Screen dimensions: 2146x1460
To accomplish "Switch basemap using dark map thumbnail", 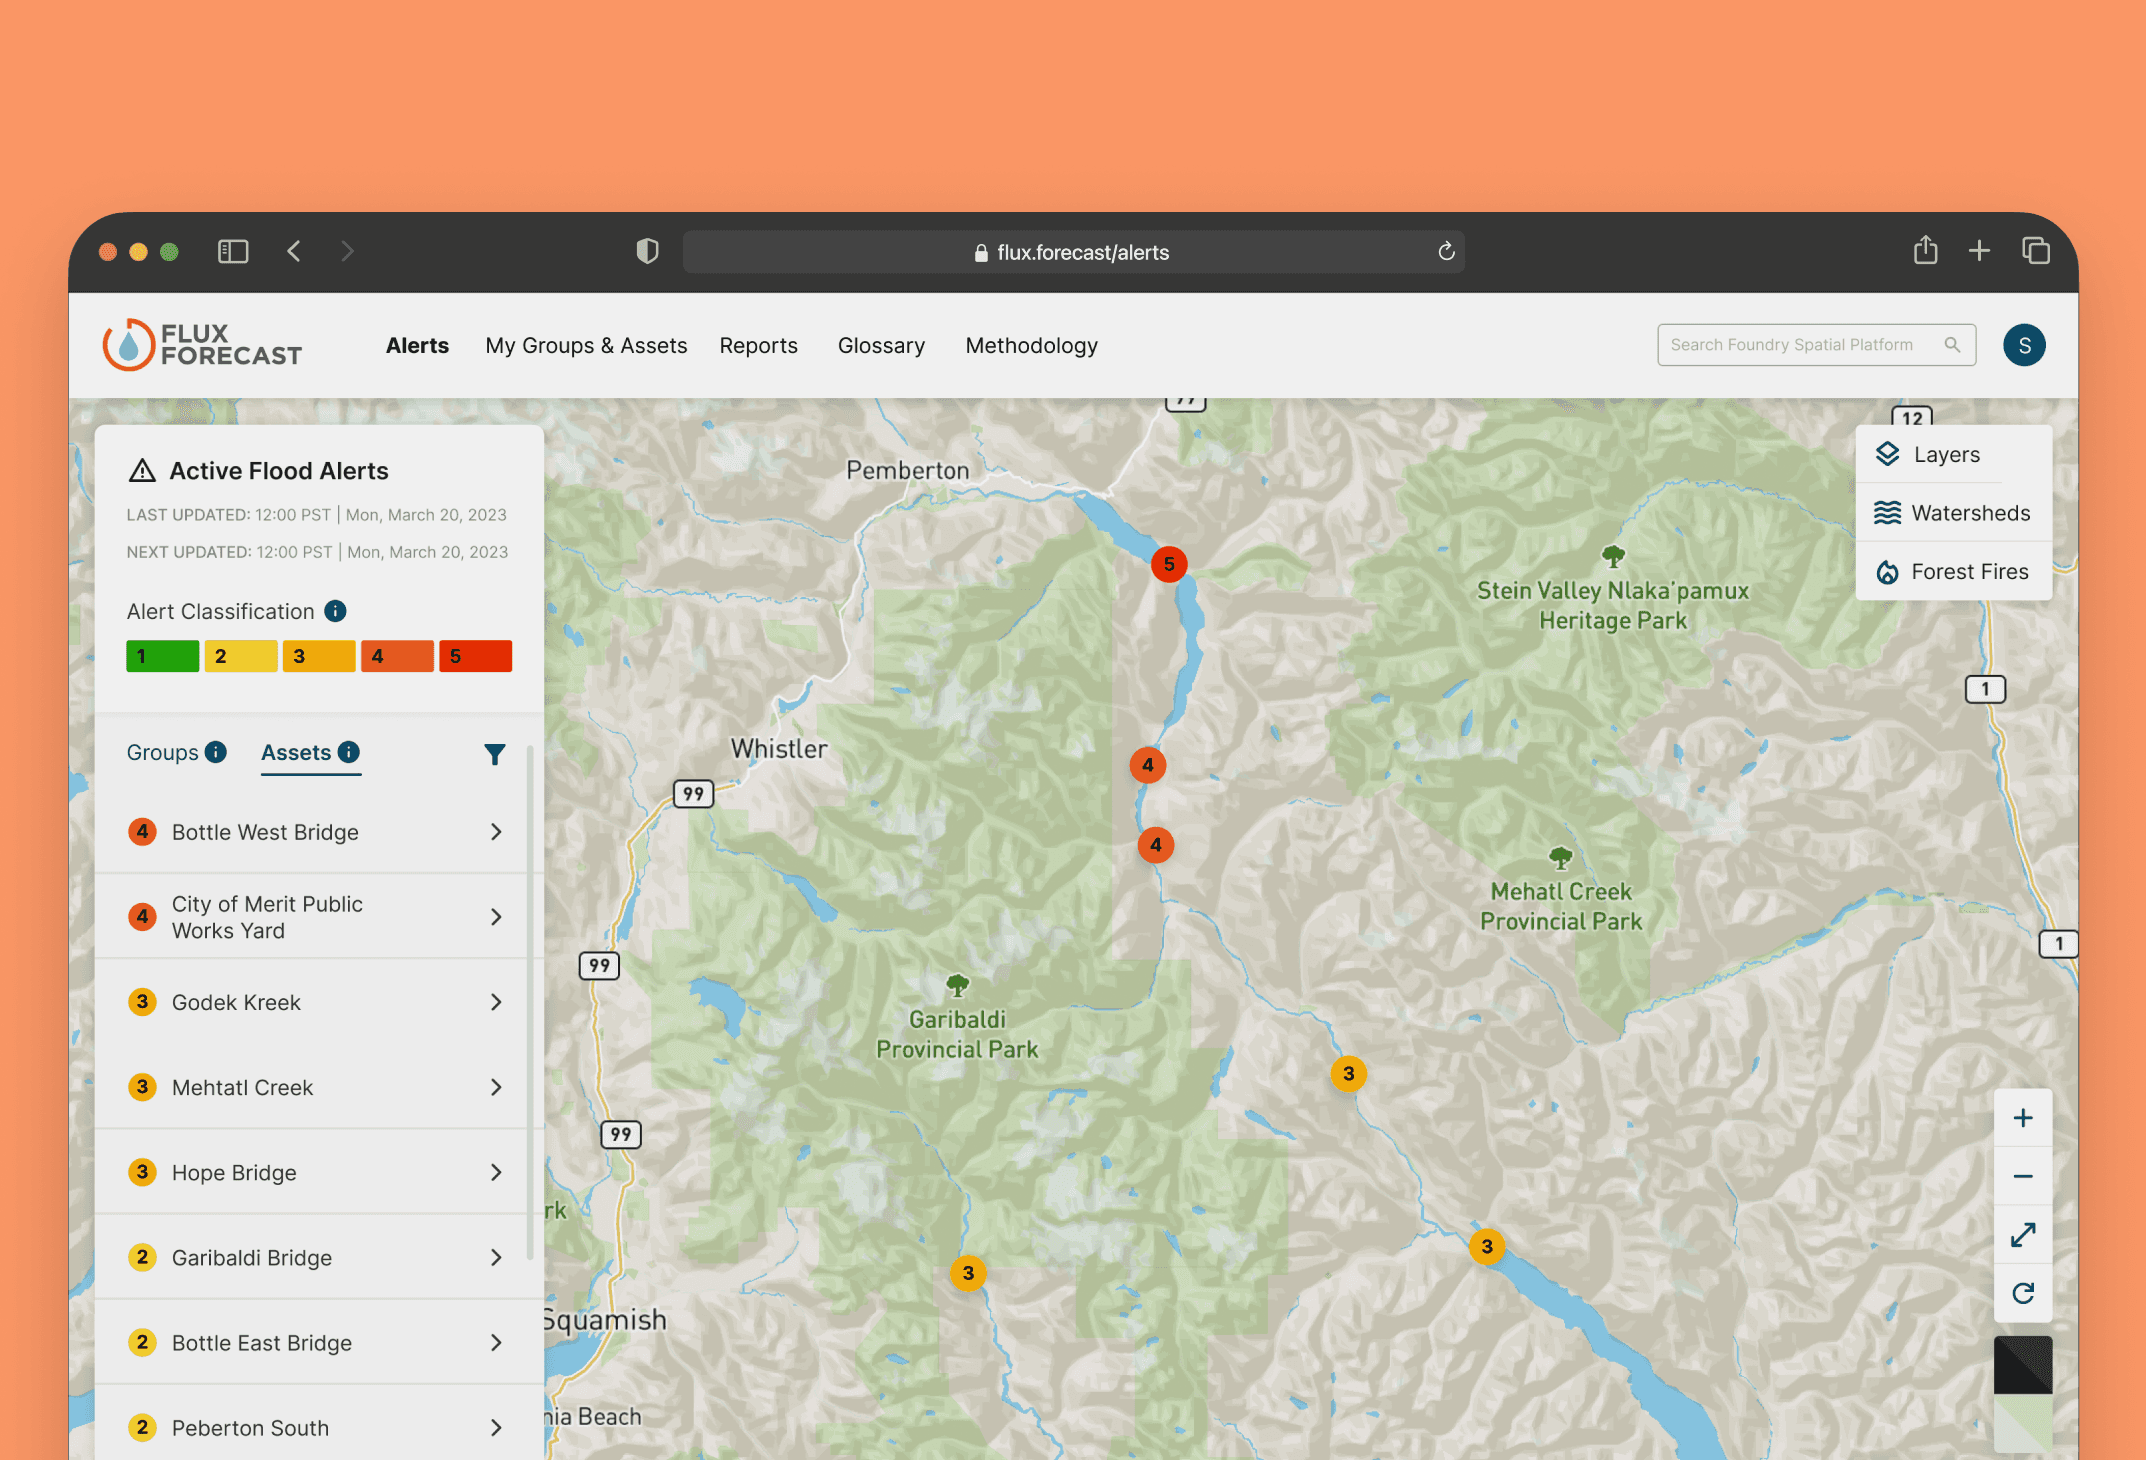I will coord(2022,1364).
